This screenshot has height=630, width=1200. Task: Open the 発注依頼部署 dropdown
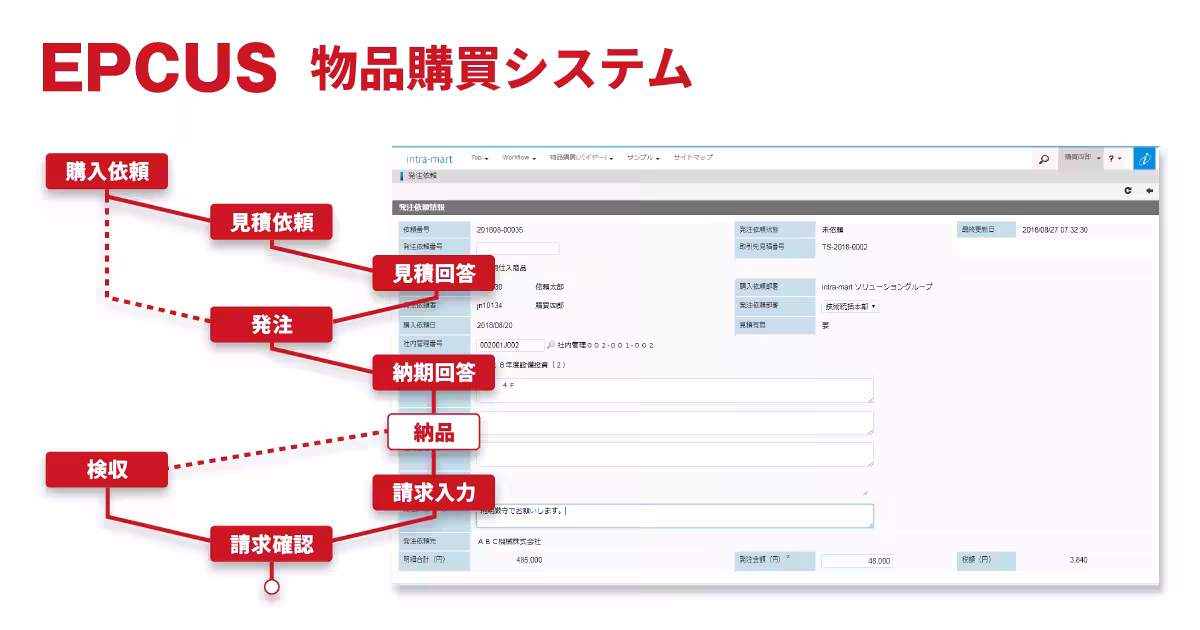click(850, 307)
